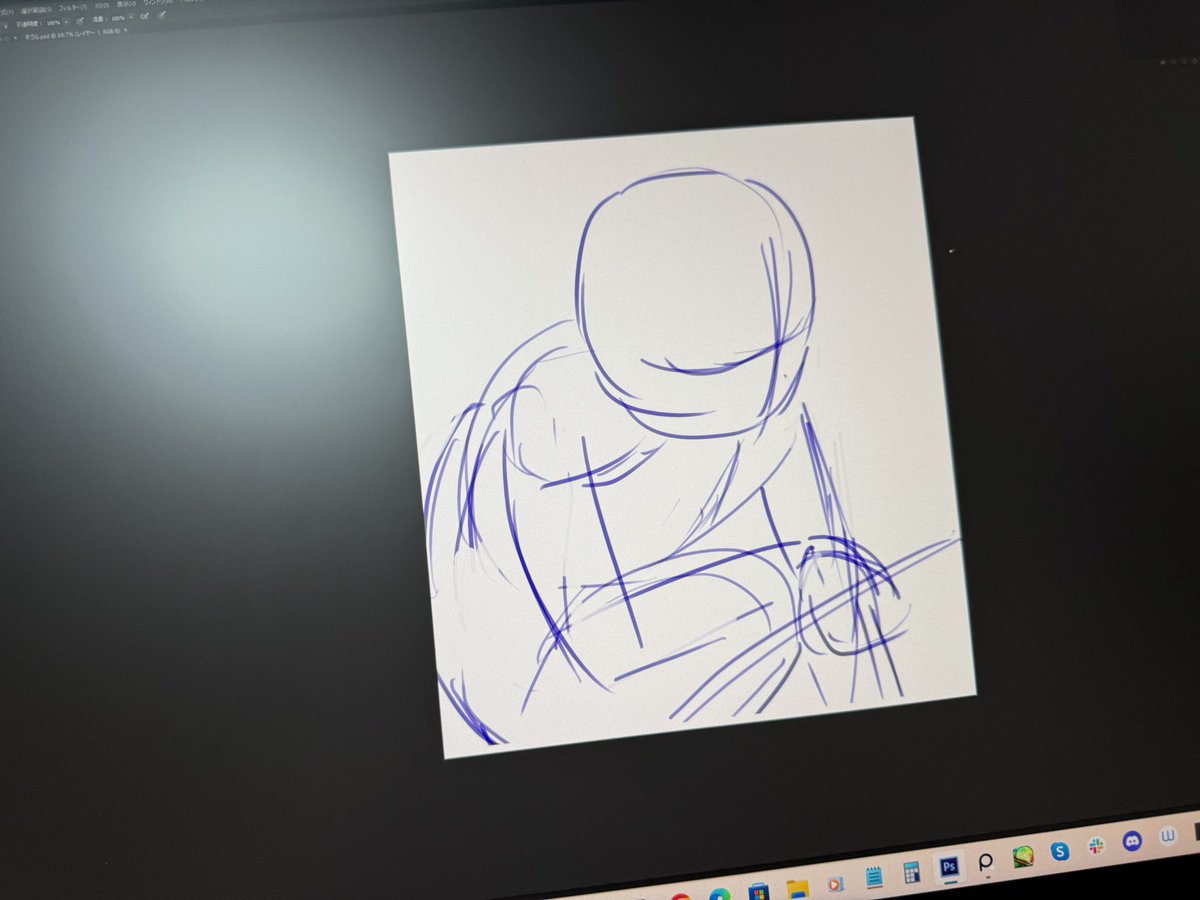Open the 表示 menu in Photoshop

click(126, 4)
